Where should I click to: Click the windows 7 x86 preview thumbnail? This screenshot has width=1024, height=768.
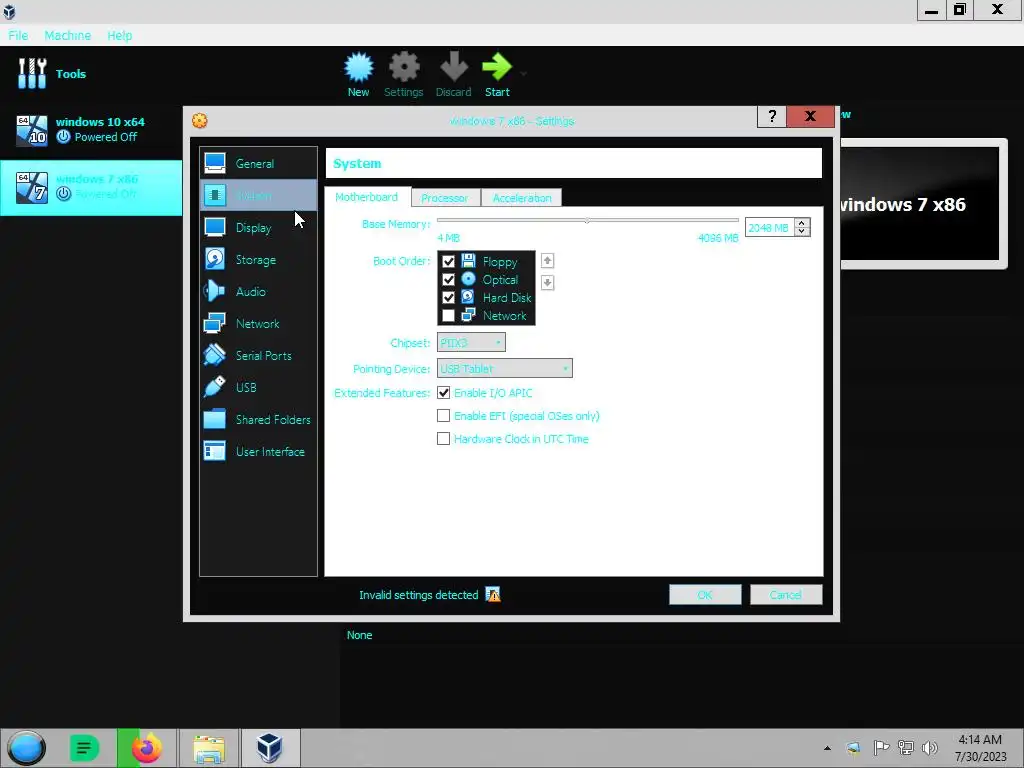(920, 203)
